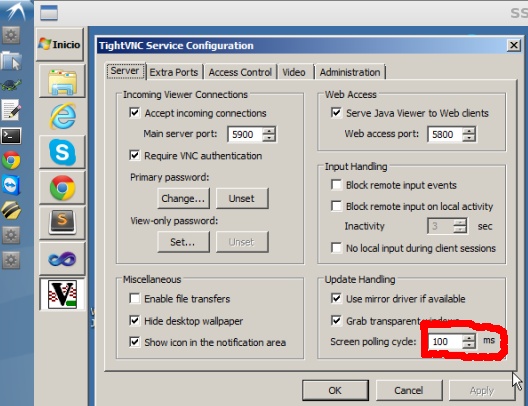Open the Video tab
Image resolution: width=528 pixels, height=406 pixels.
(x=294, y=72)
